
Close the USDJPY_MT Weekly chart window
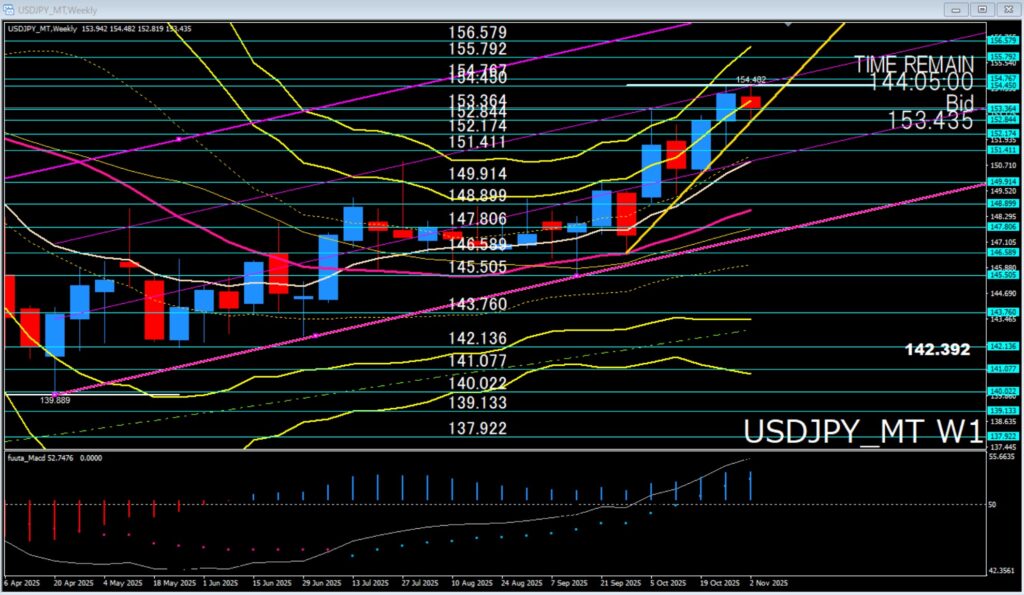coord(1008,9)
